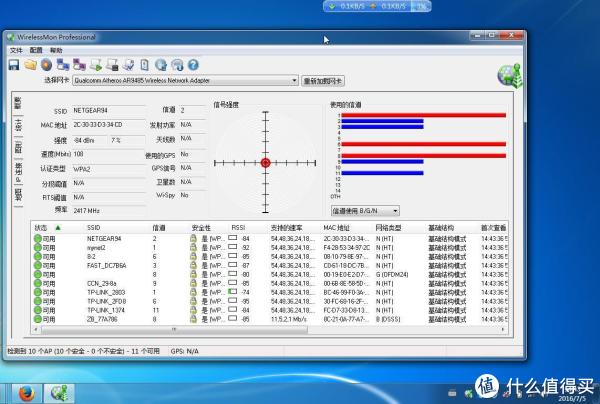The width and height of the screenshot is (600, 404).
Task: Select the mynet2 row
Action: point(270,248)
